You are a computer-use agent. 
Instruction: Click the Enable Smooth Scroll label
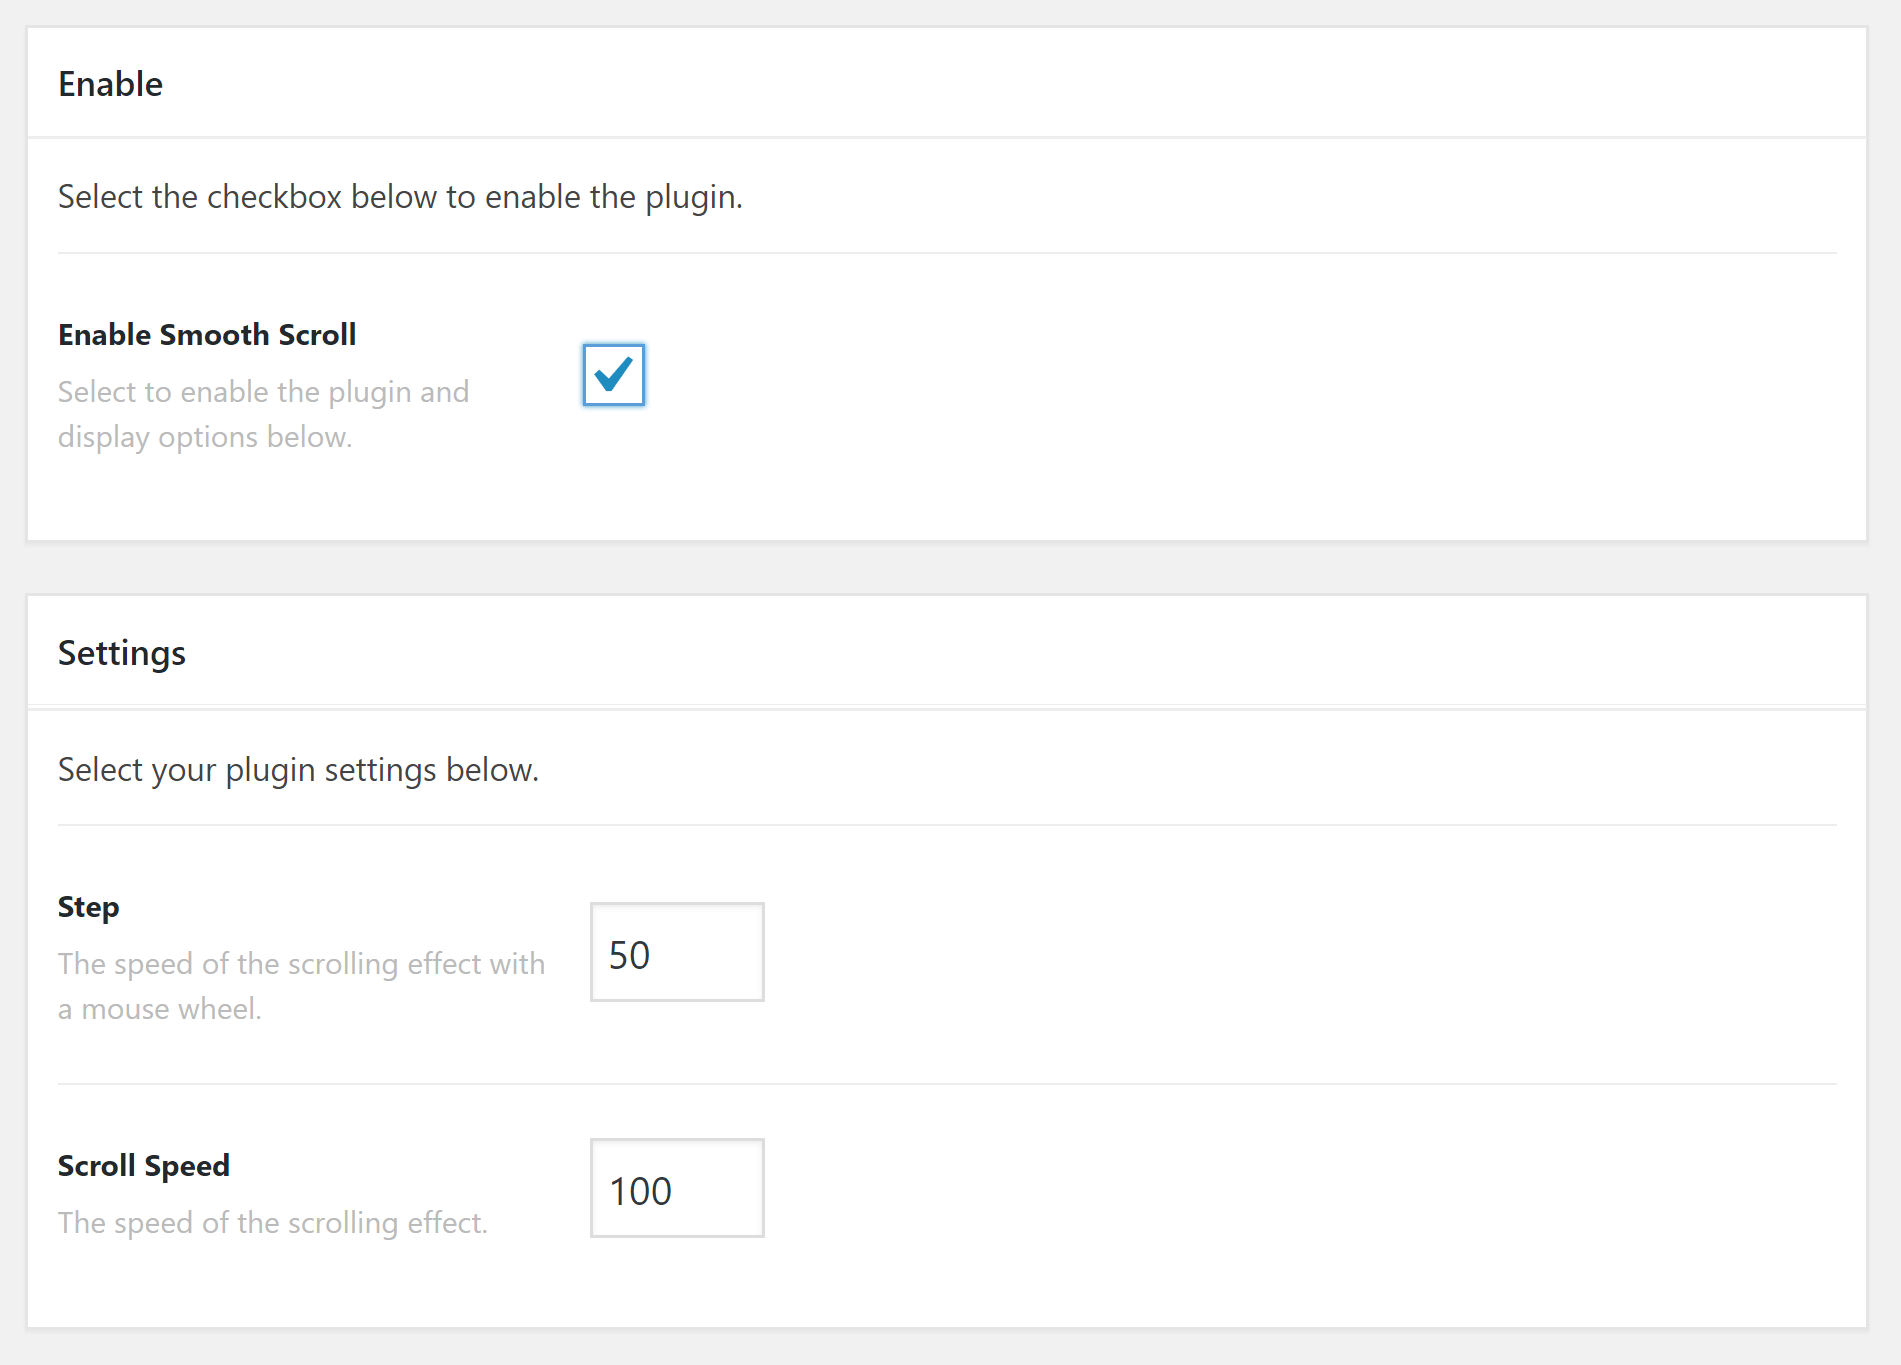206,334
